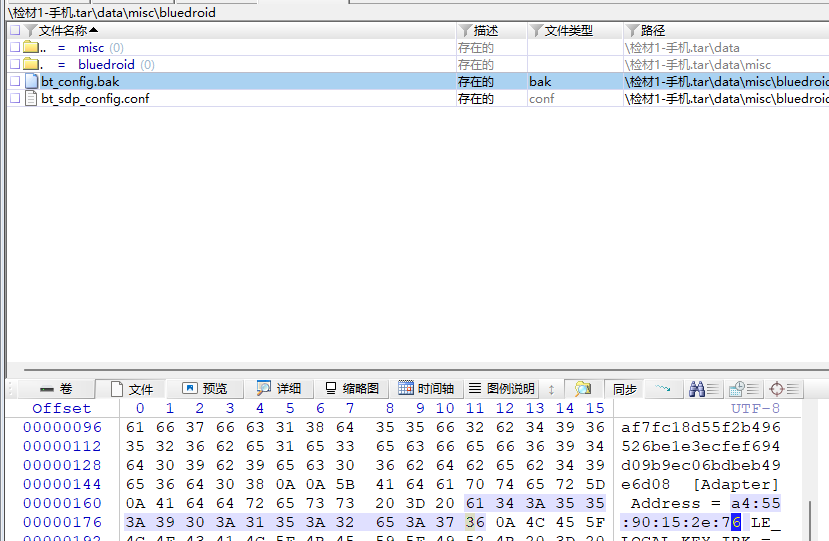Click the binoculars search icon
This screenshot has width=829, height=541.
(x=698, y=389)
